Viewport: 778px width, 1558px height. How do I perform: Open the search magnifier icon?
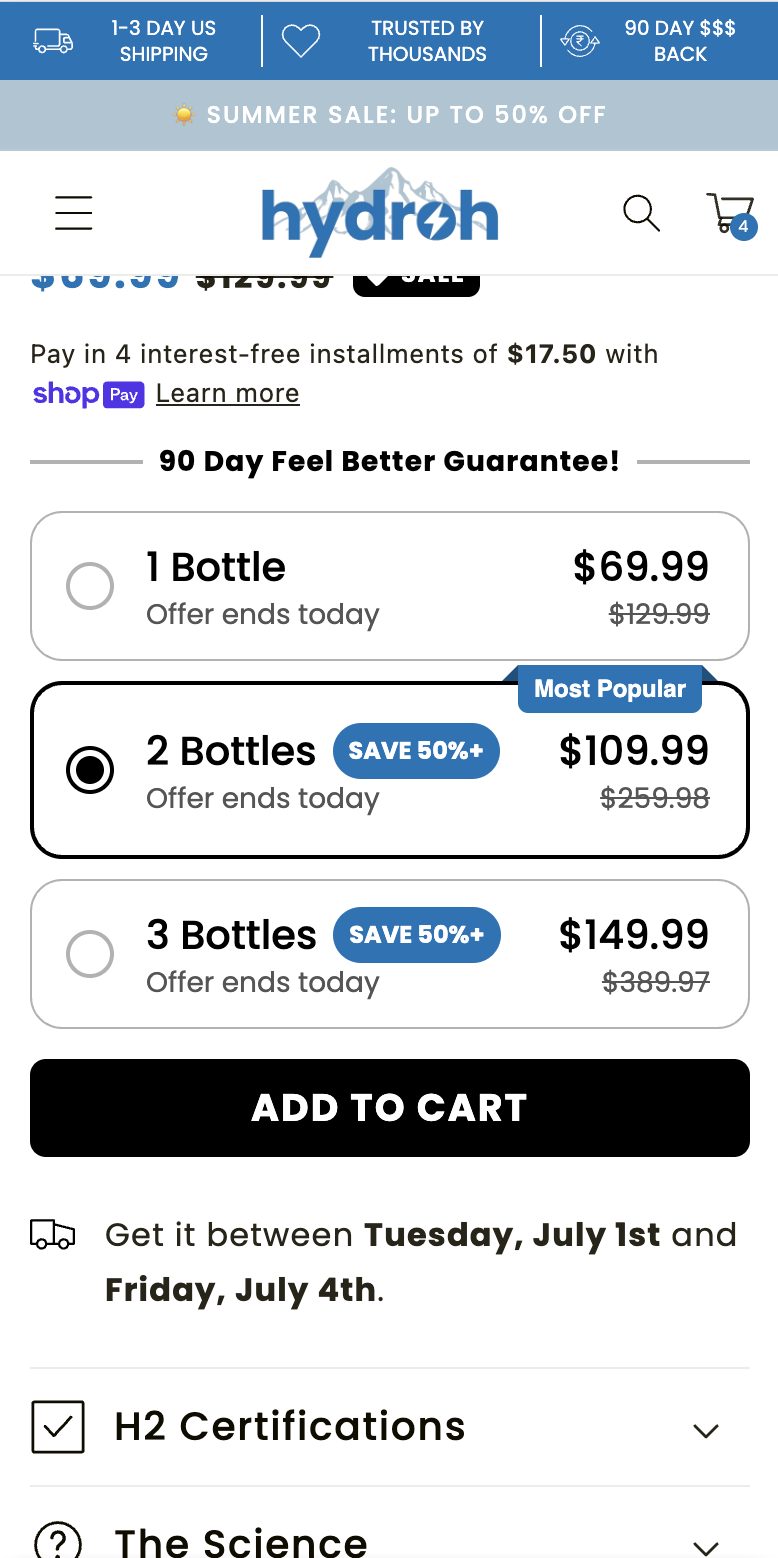click(641, 213)
